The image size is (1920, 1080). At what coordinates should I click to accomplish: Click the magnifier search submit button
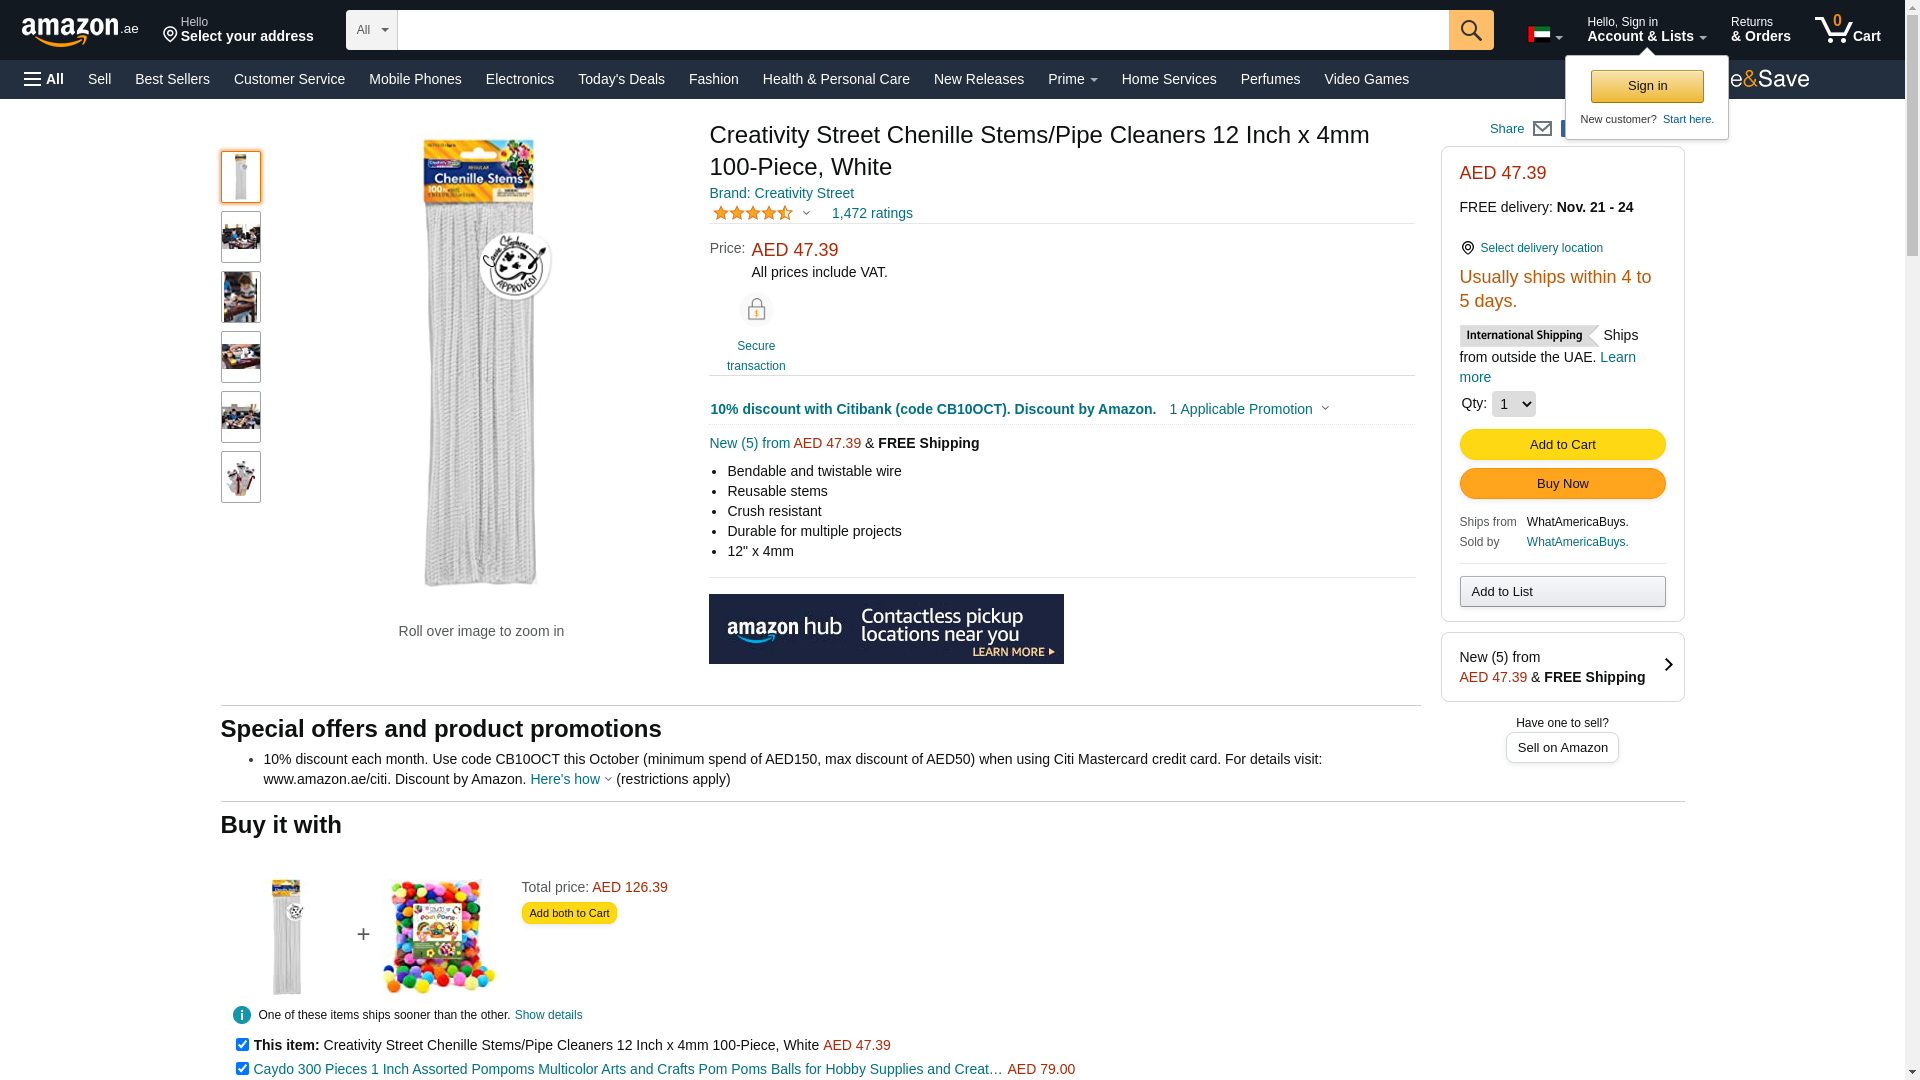coord(1470,30)
